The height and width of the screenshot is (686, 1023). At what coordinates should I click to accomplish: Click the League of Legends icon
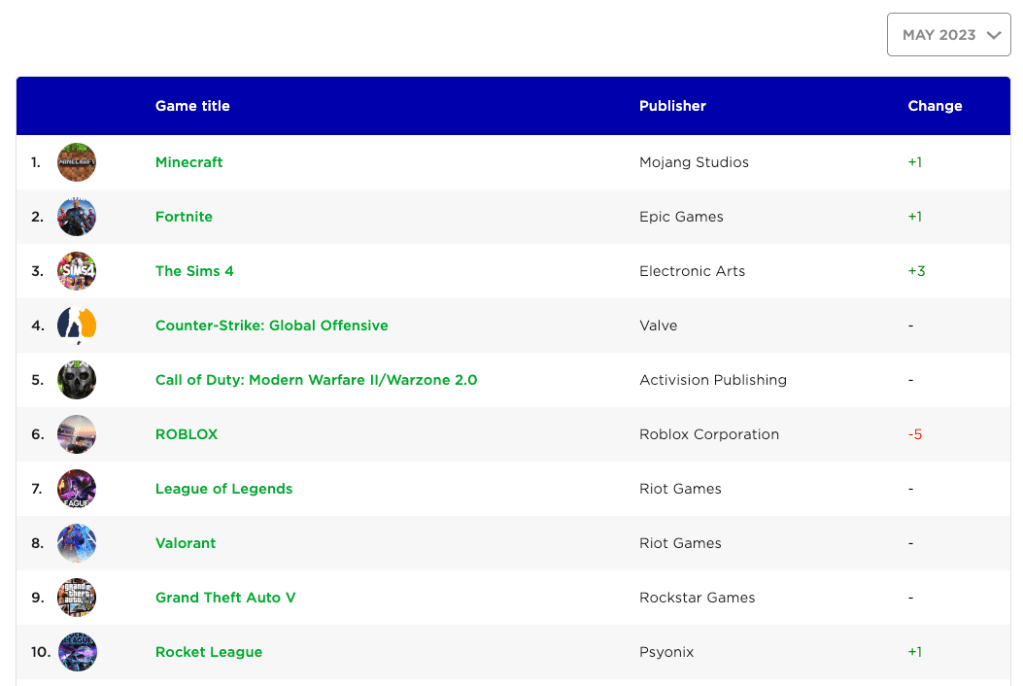[77, 489]
